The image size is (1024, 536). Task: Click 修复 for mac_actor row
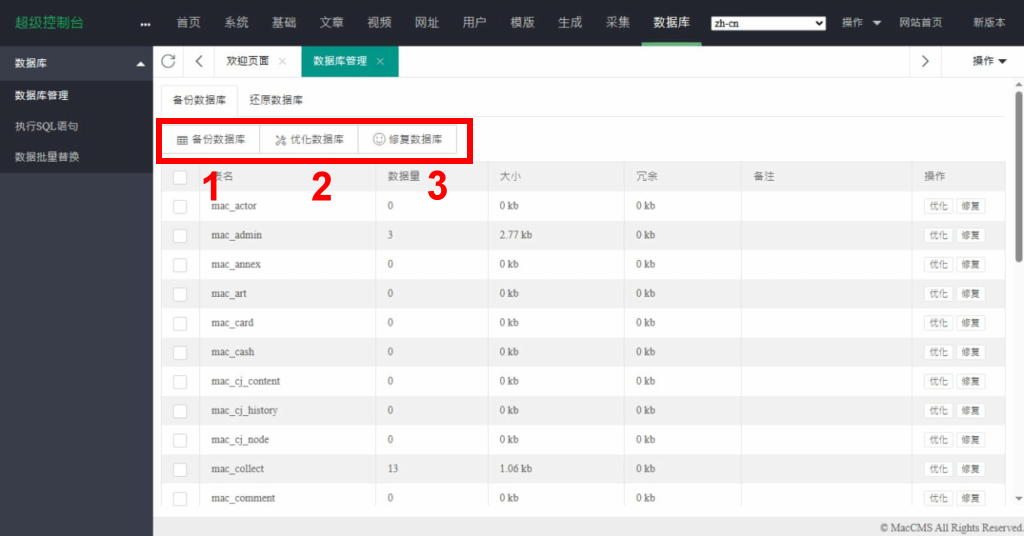click(970, 206)
